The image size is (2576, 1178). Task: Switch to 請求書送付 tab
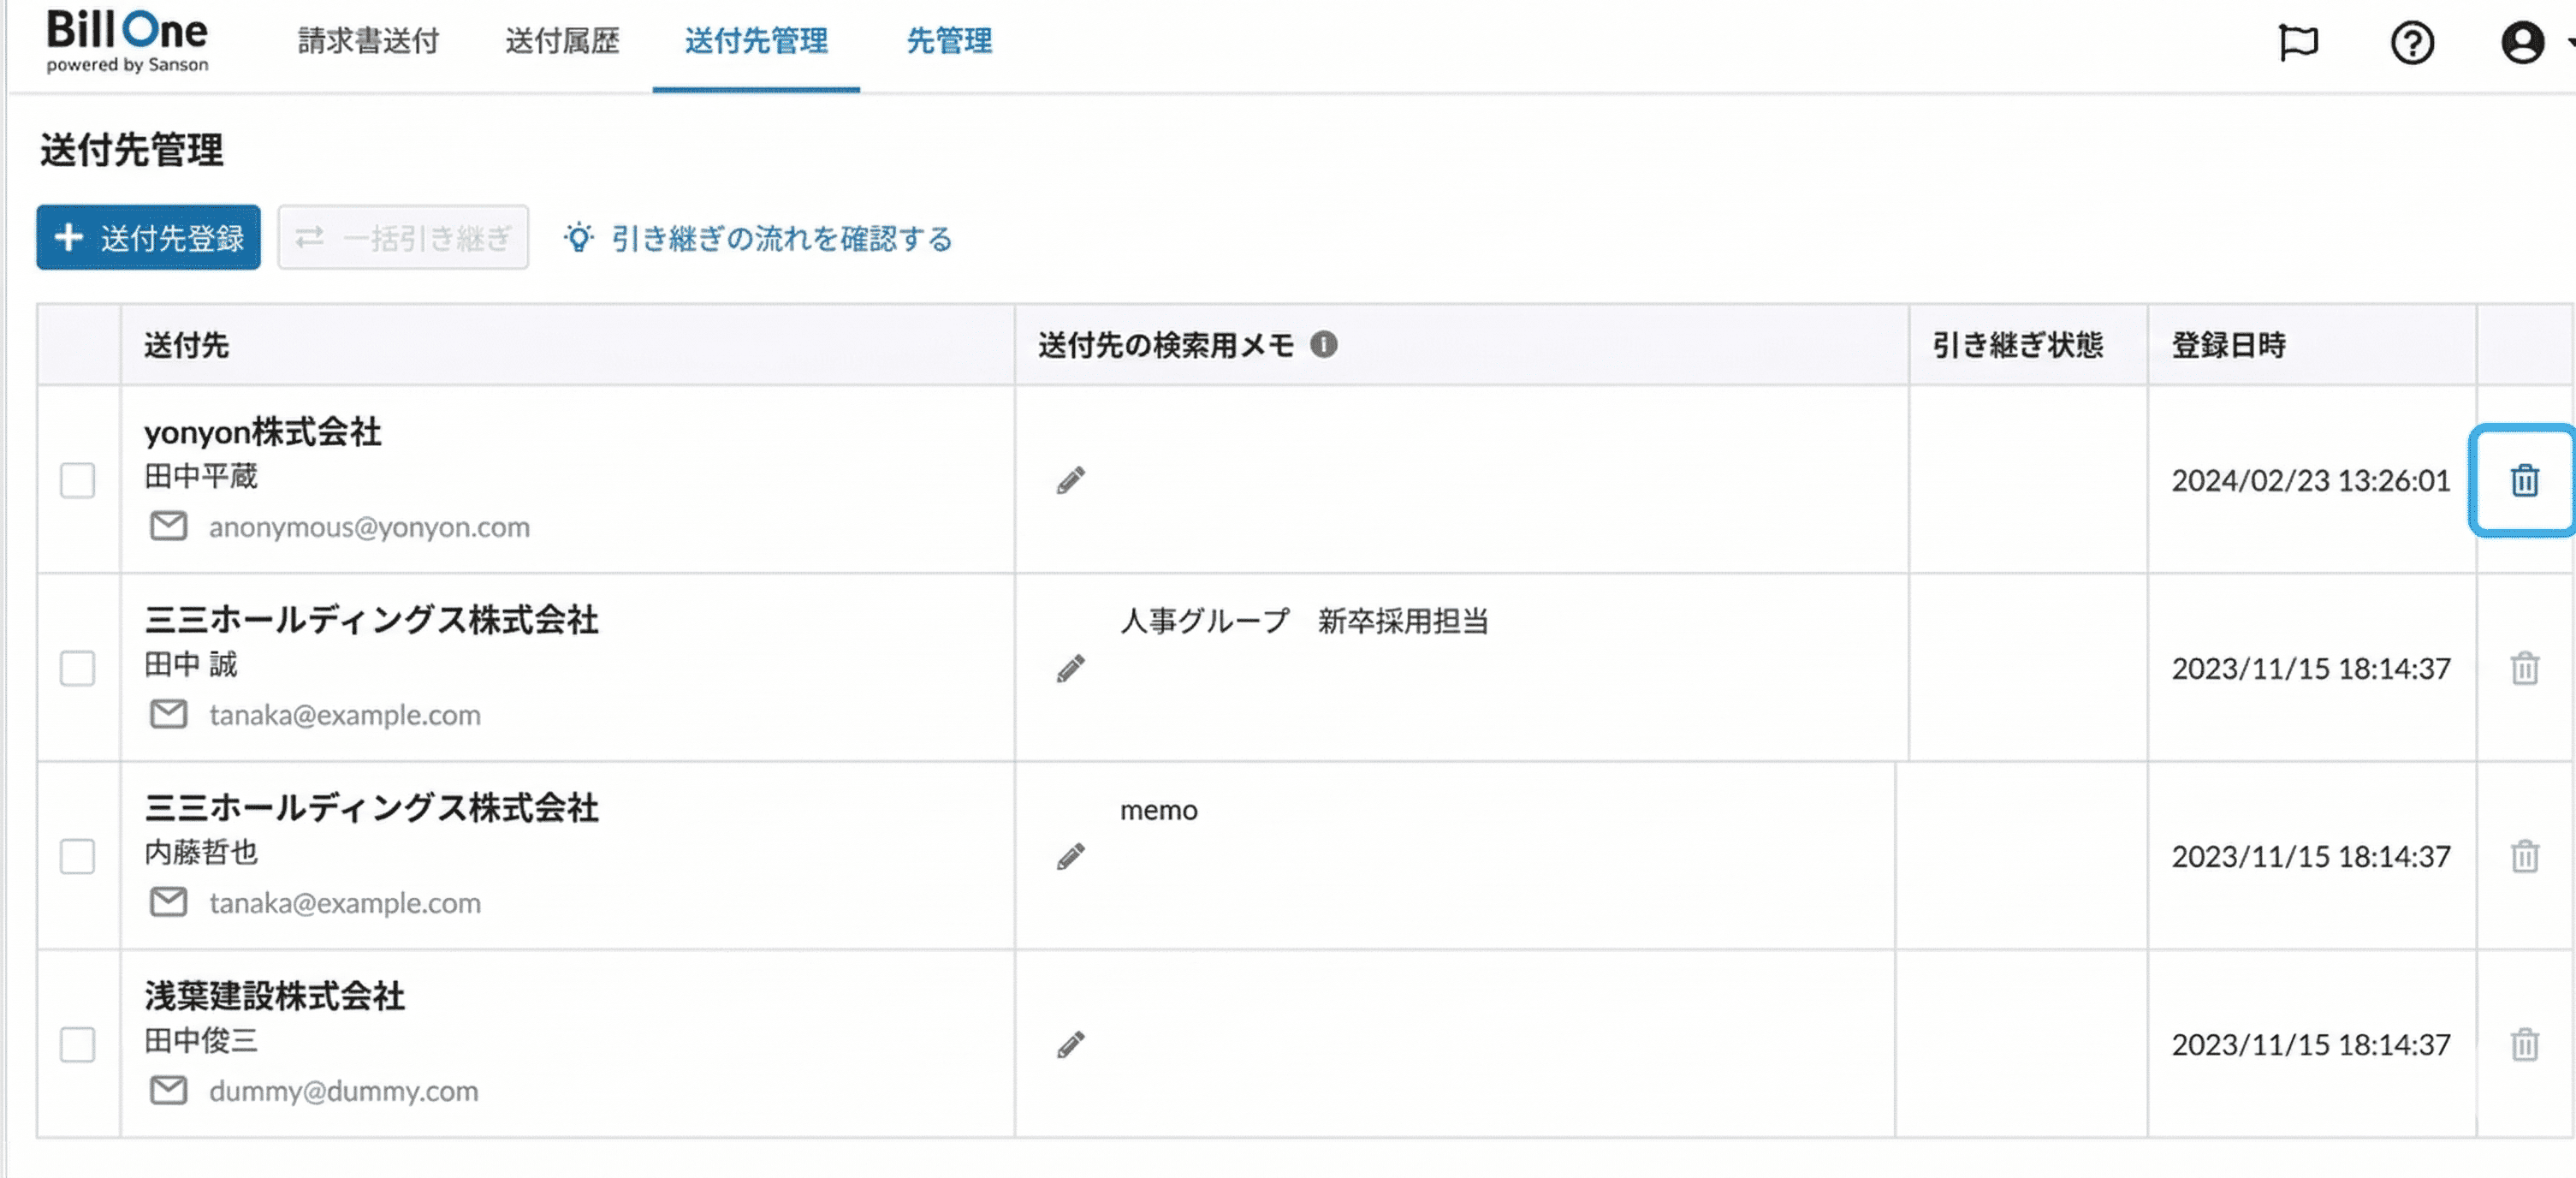(x=368, y=41)
